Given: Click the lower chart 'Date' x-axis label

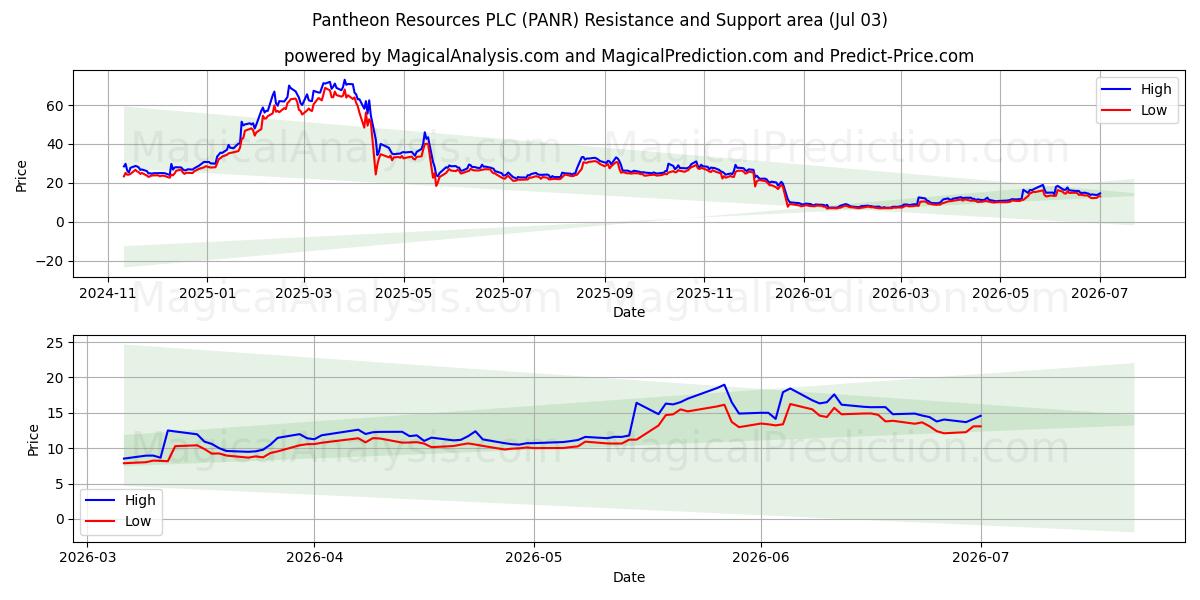Looking at the screenshot, I should click(629, 577).
